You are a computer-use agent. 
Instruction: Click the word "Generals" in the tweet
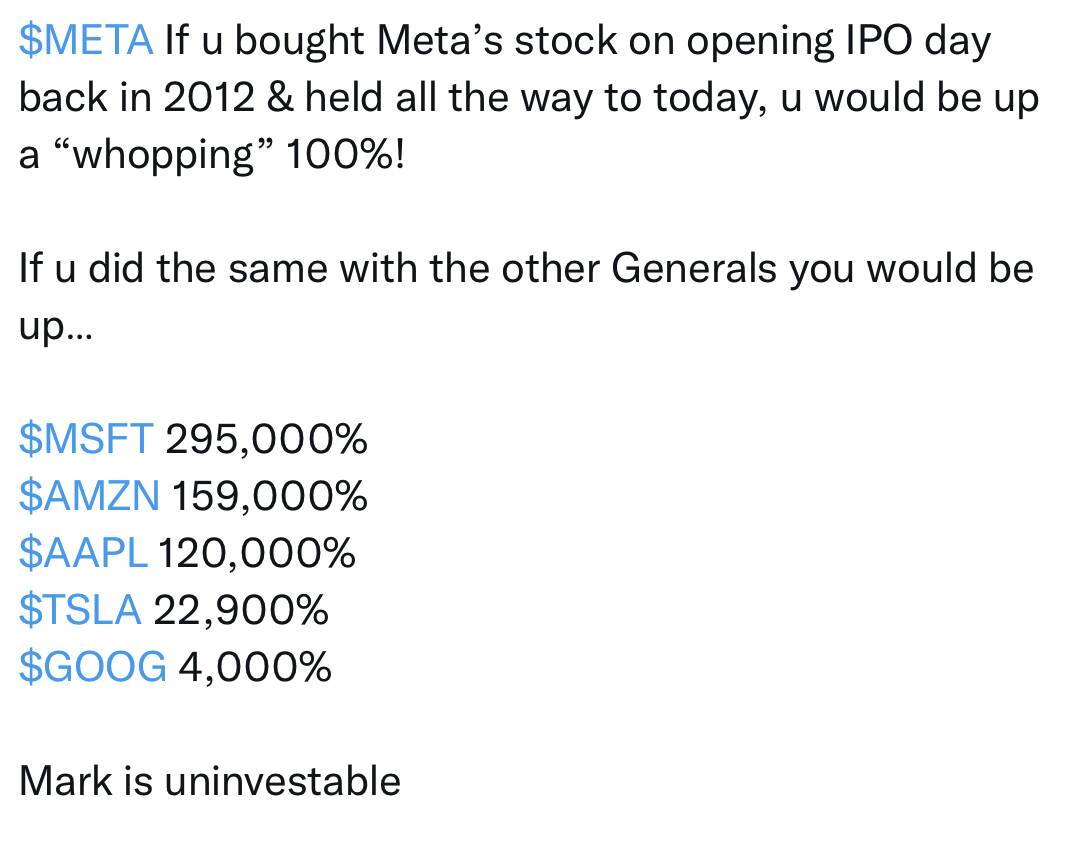click(693, 270)
